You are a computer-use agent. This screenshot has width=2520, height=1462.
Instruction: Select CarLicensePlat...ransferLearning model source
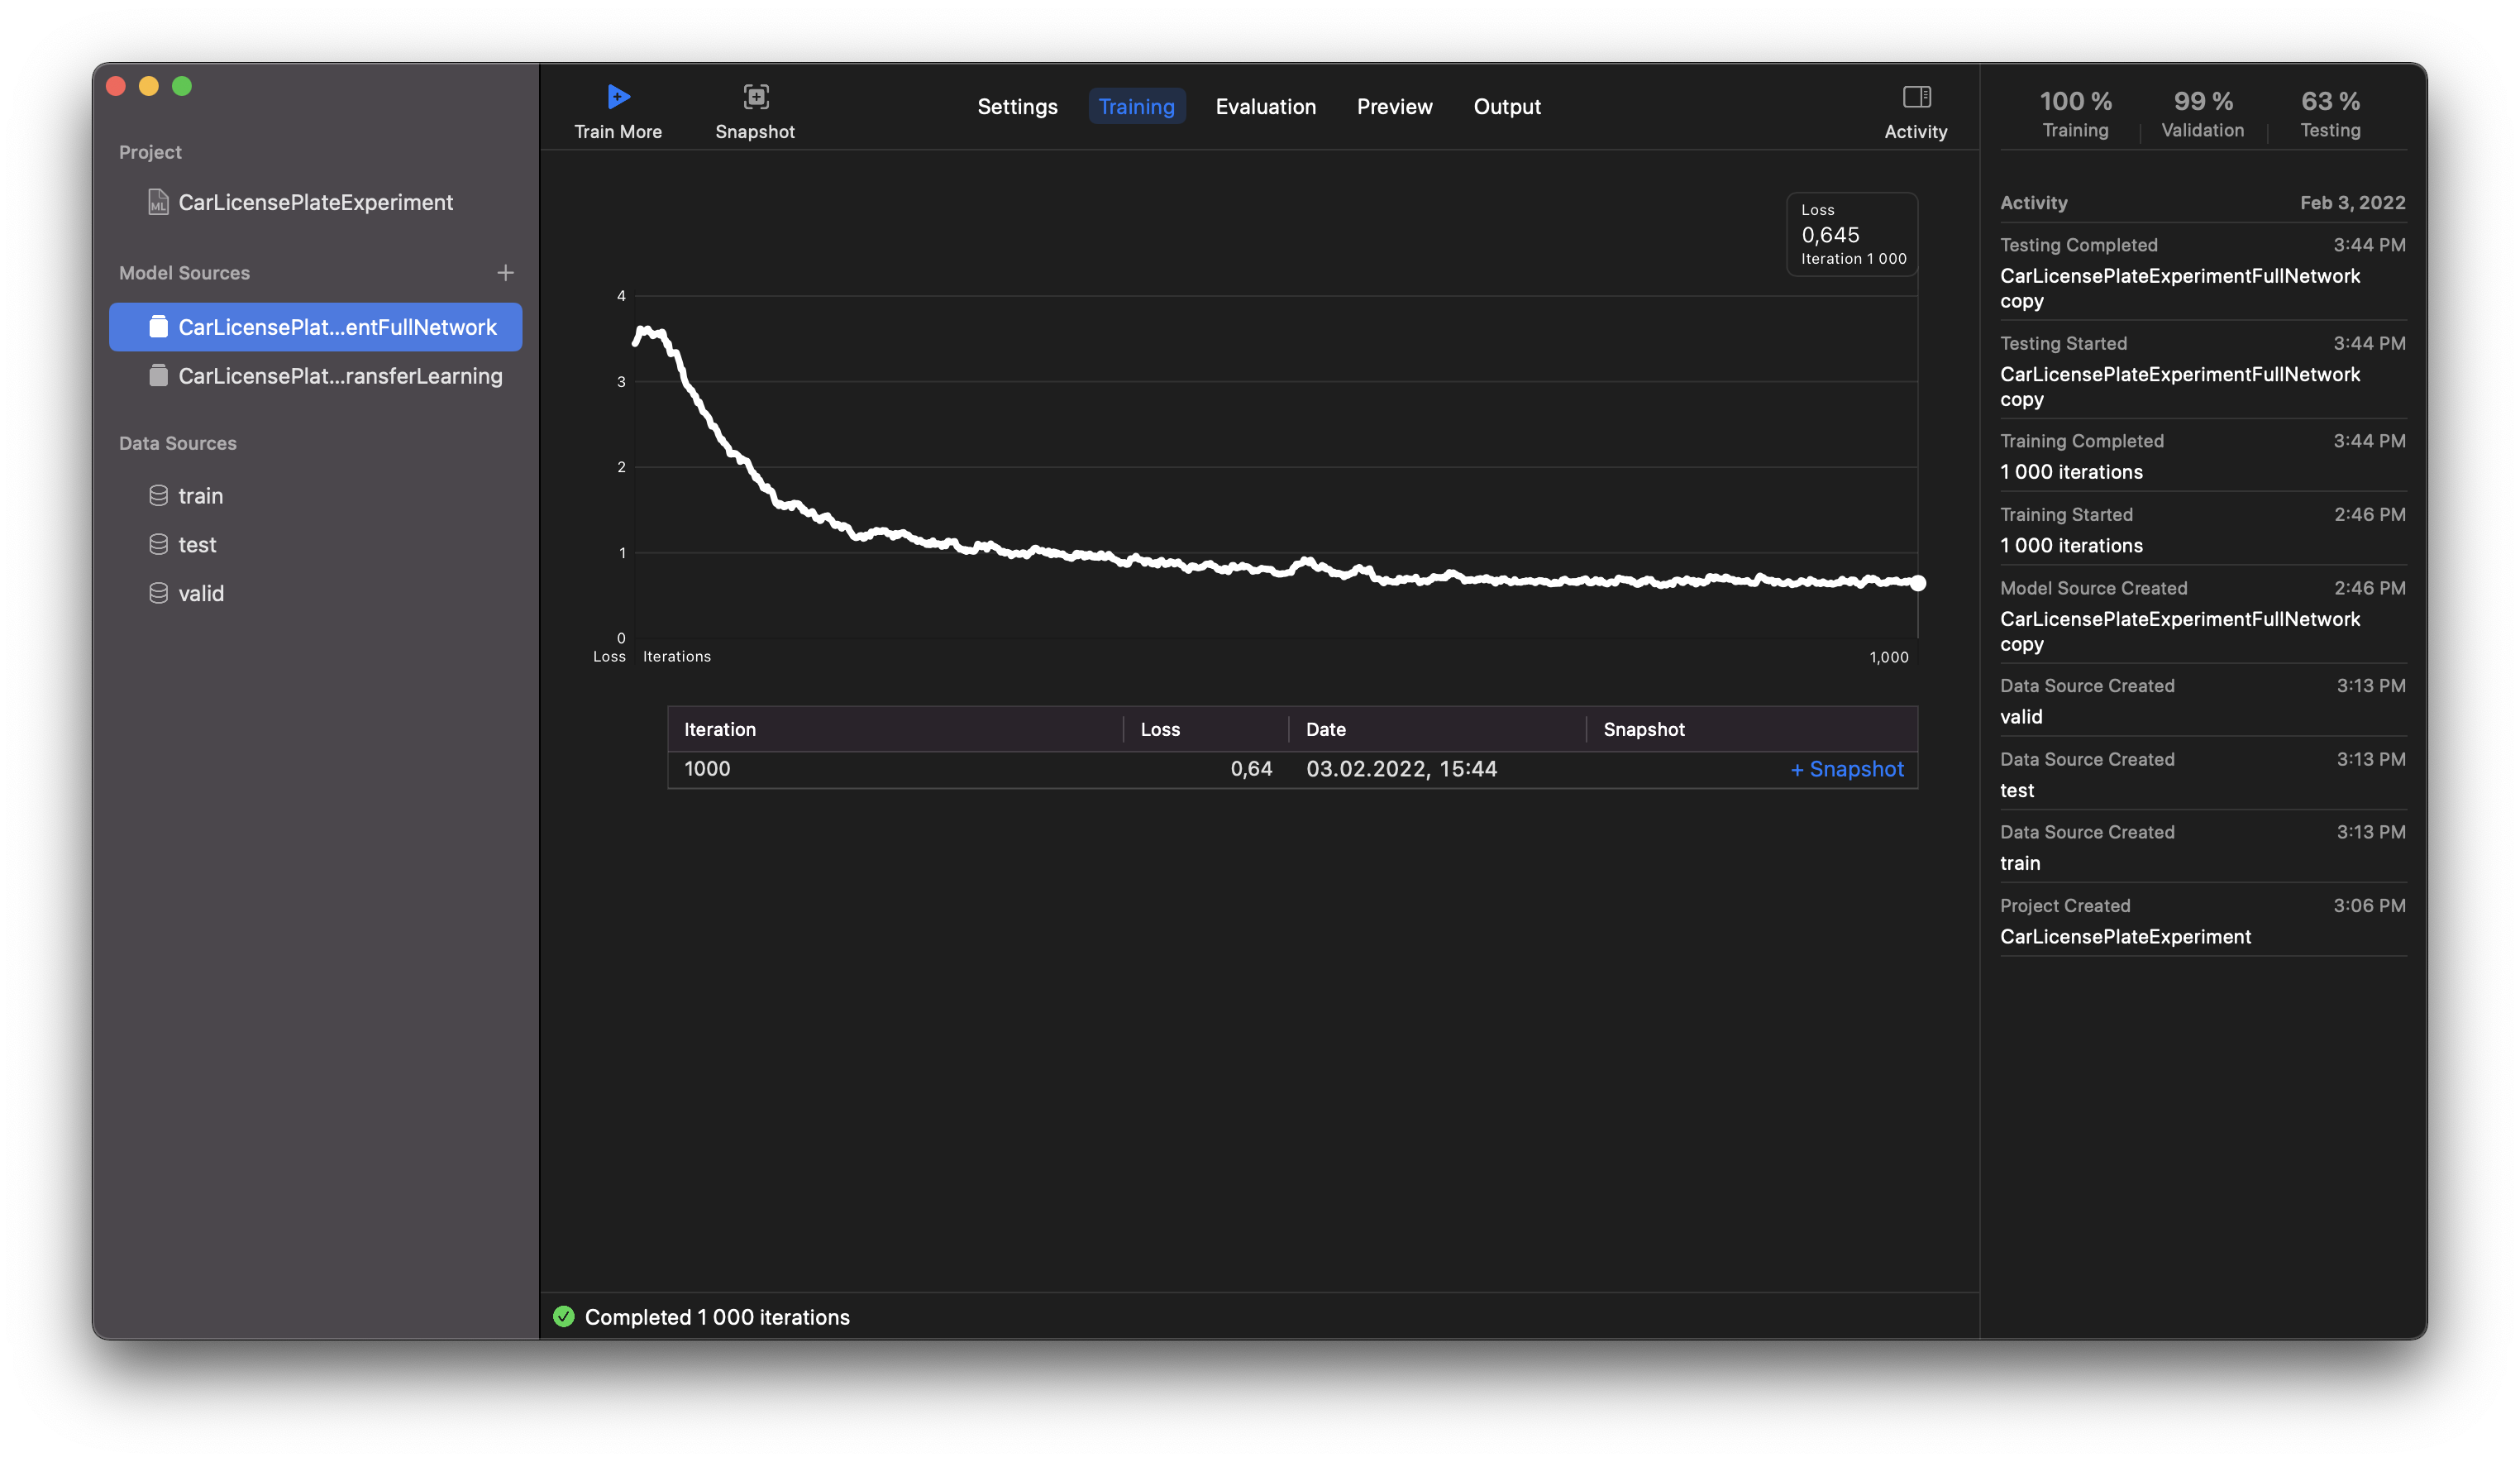(315, 376)
